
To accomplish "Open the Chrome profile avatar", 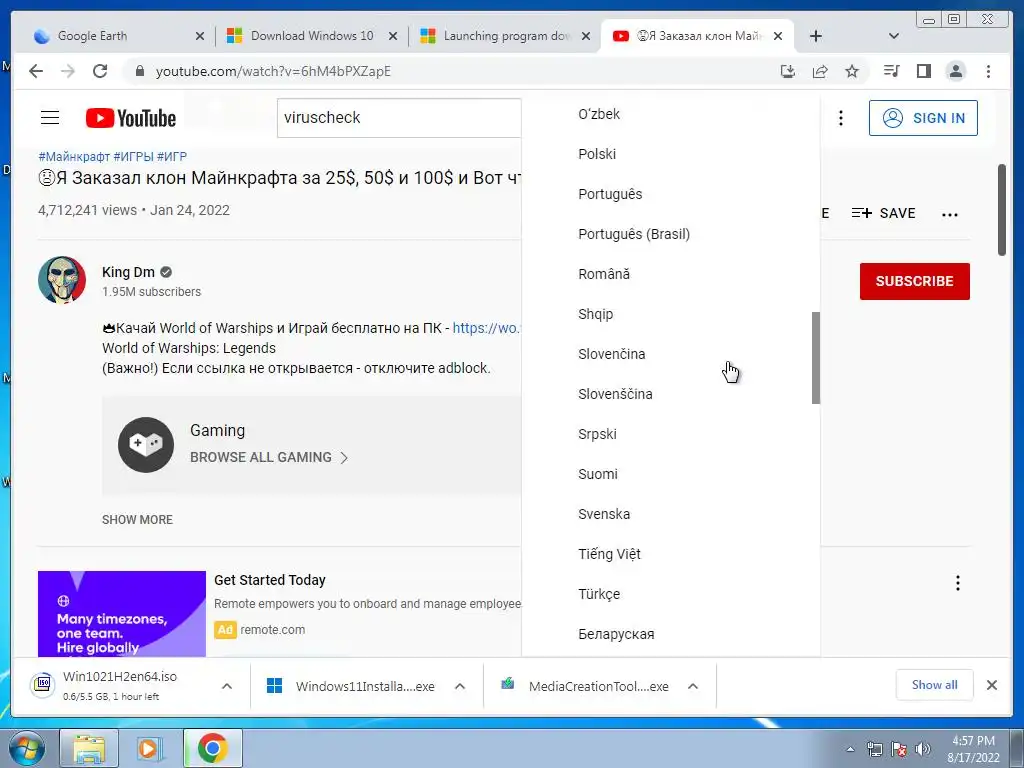I will coord(955,71).
